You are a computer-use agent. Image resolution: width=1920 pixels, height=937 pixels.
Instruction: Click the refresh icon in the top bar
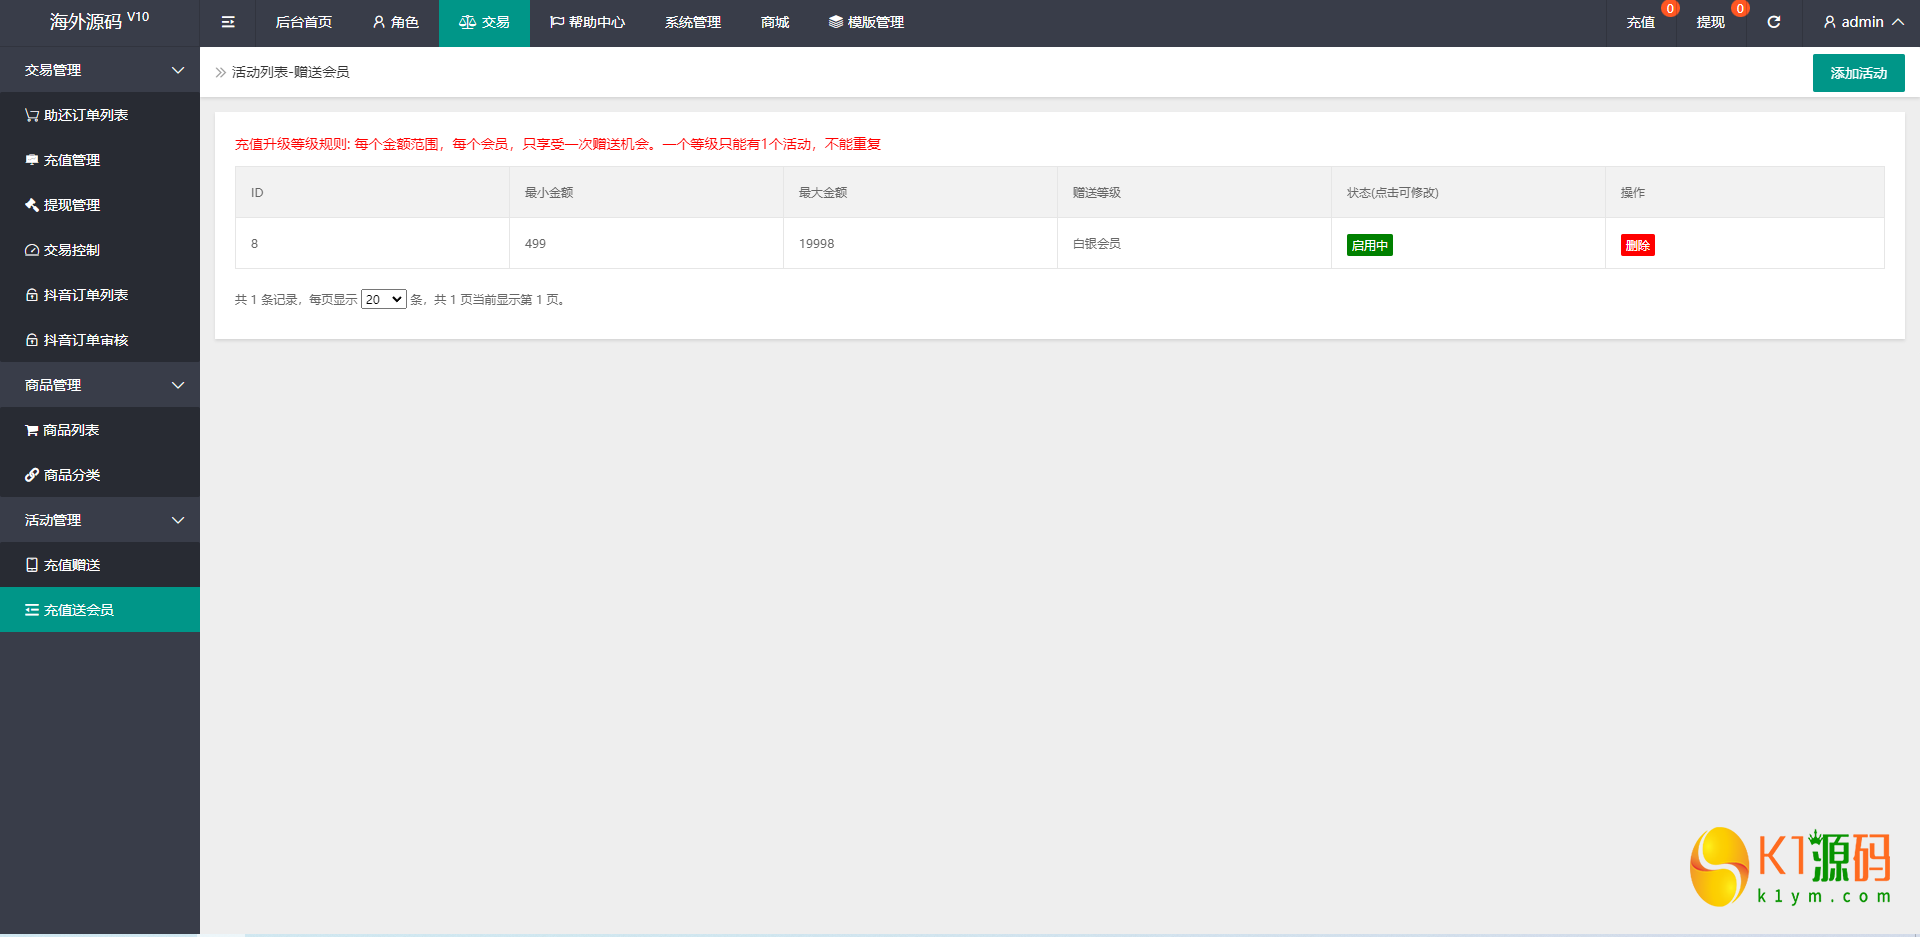[1774, 22]
